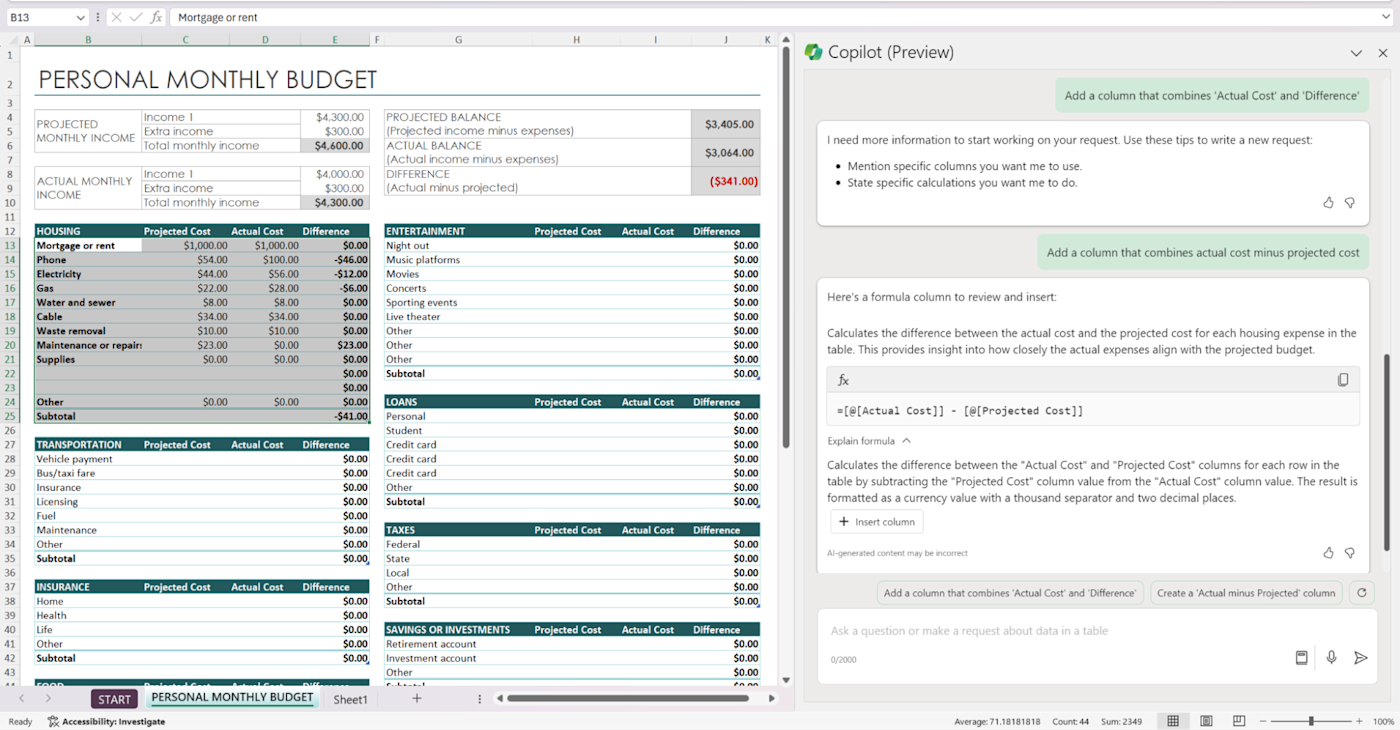Click the Projected Balance value $3,405.00
The image size is (1400, 730).
pos(725,124)
